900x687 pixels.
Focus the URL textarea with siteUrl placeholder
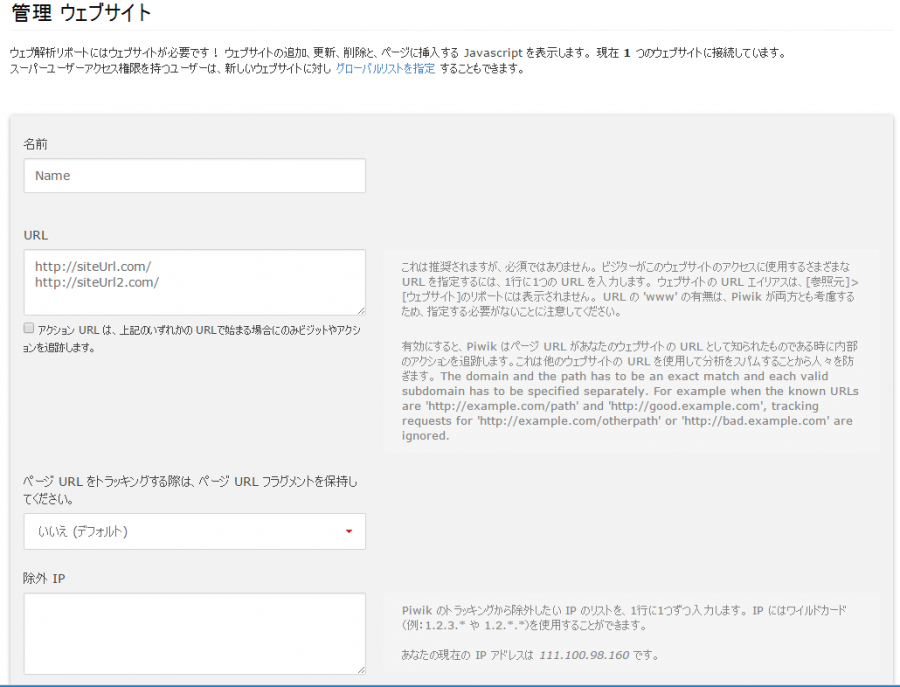coord(194,282)
